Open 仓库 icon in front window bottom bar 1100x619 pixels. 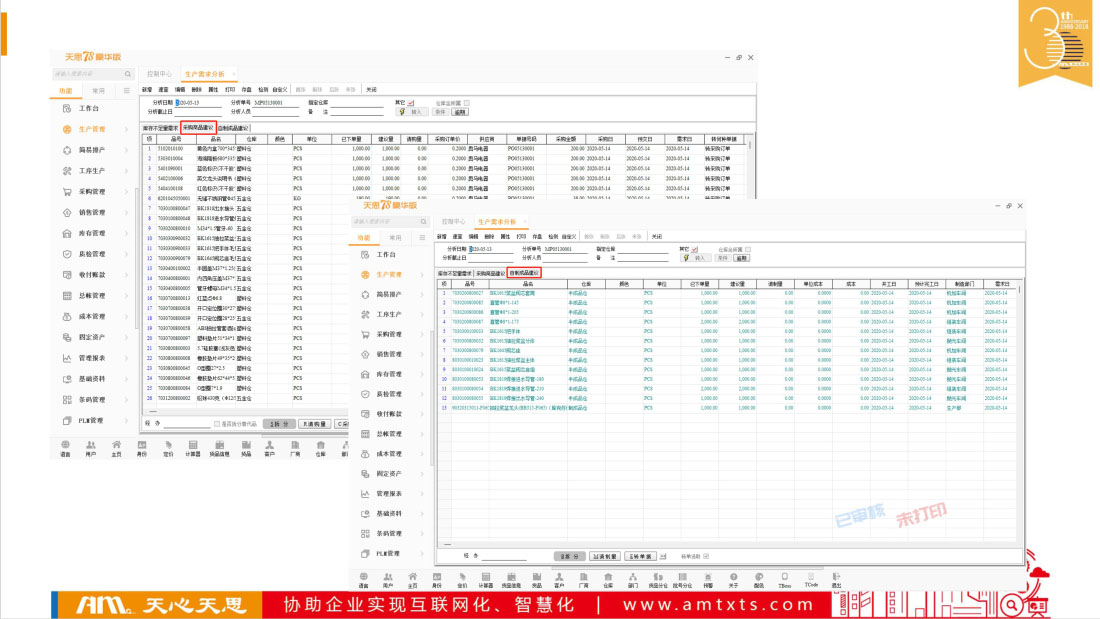pyautogui.click(x=607, y=577)
